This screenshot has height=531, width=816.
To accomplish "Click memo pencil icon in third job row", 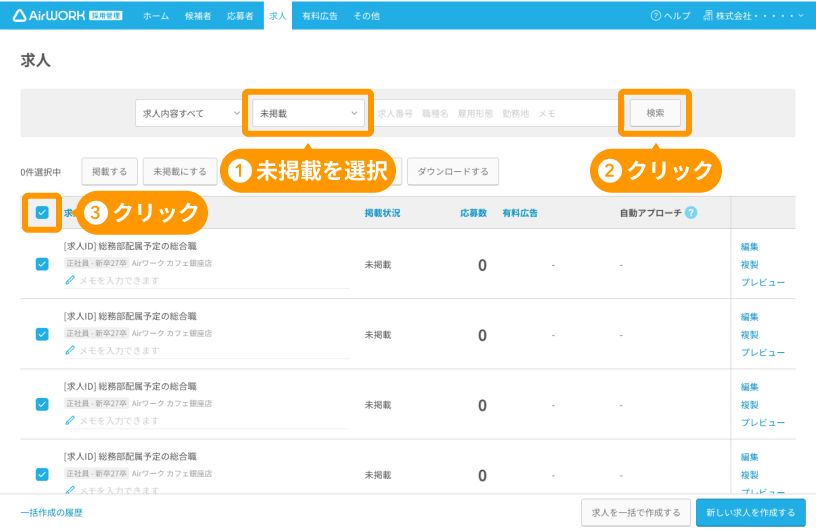I will [x=70, y=420].
